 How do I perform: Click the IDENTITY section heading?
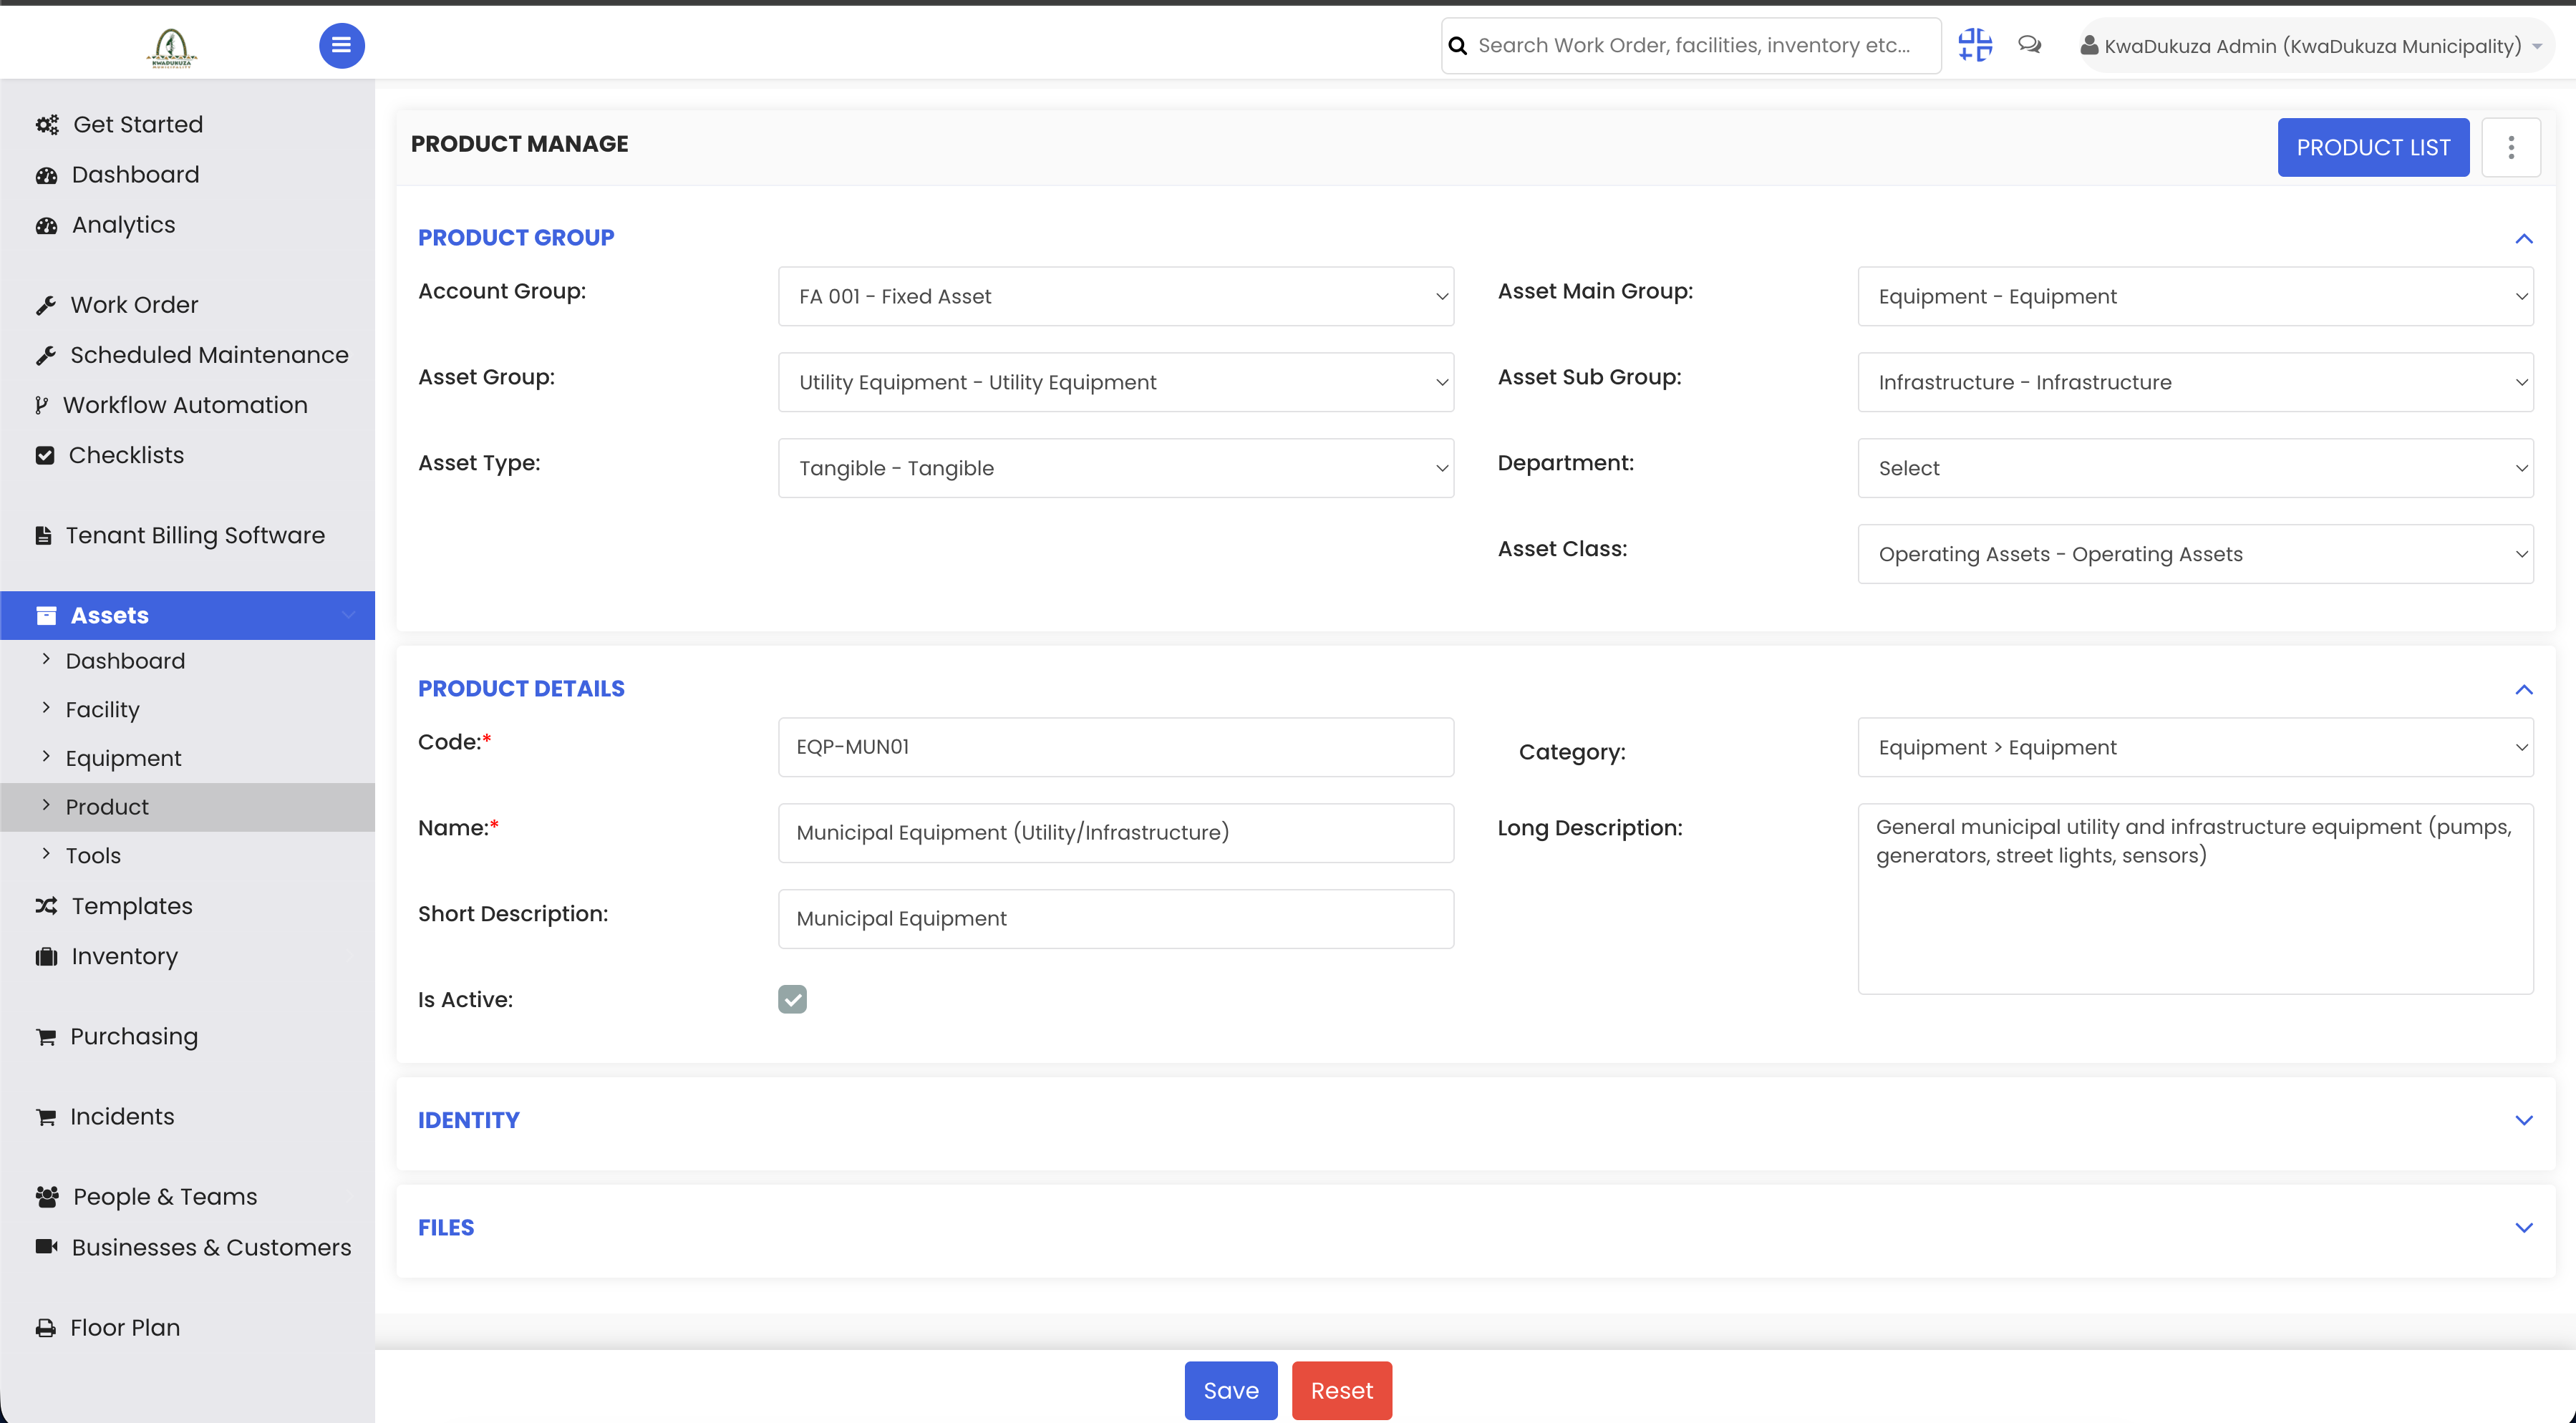point(469,1120)
